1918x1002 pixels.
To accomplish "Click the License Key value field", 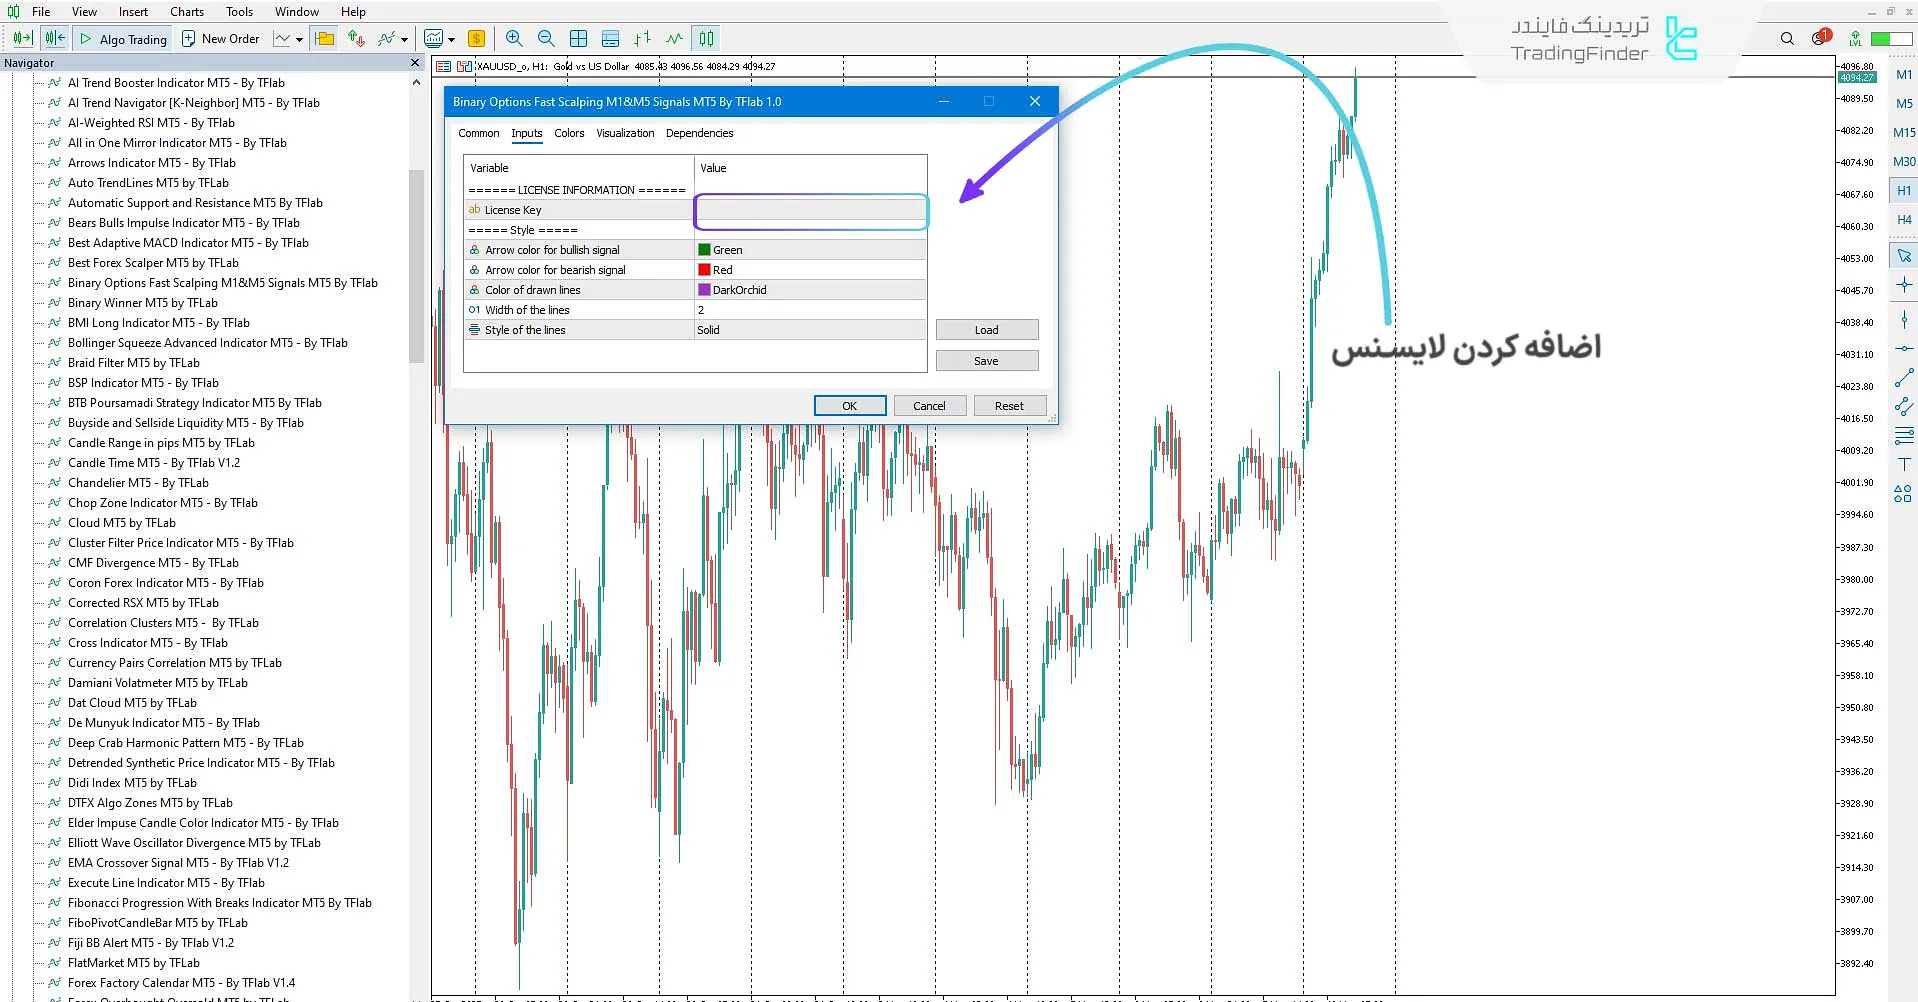I will tap(810, 210).
